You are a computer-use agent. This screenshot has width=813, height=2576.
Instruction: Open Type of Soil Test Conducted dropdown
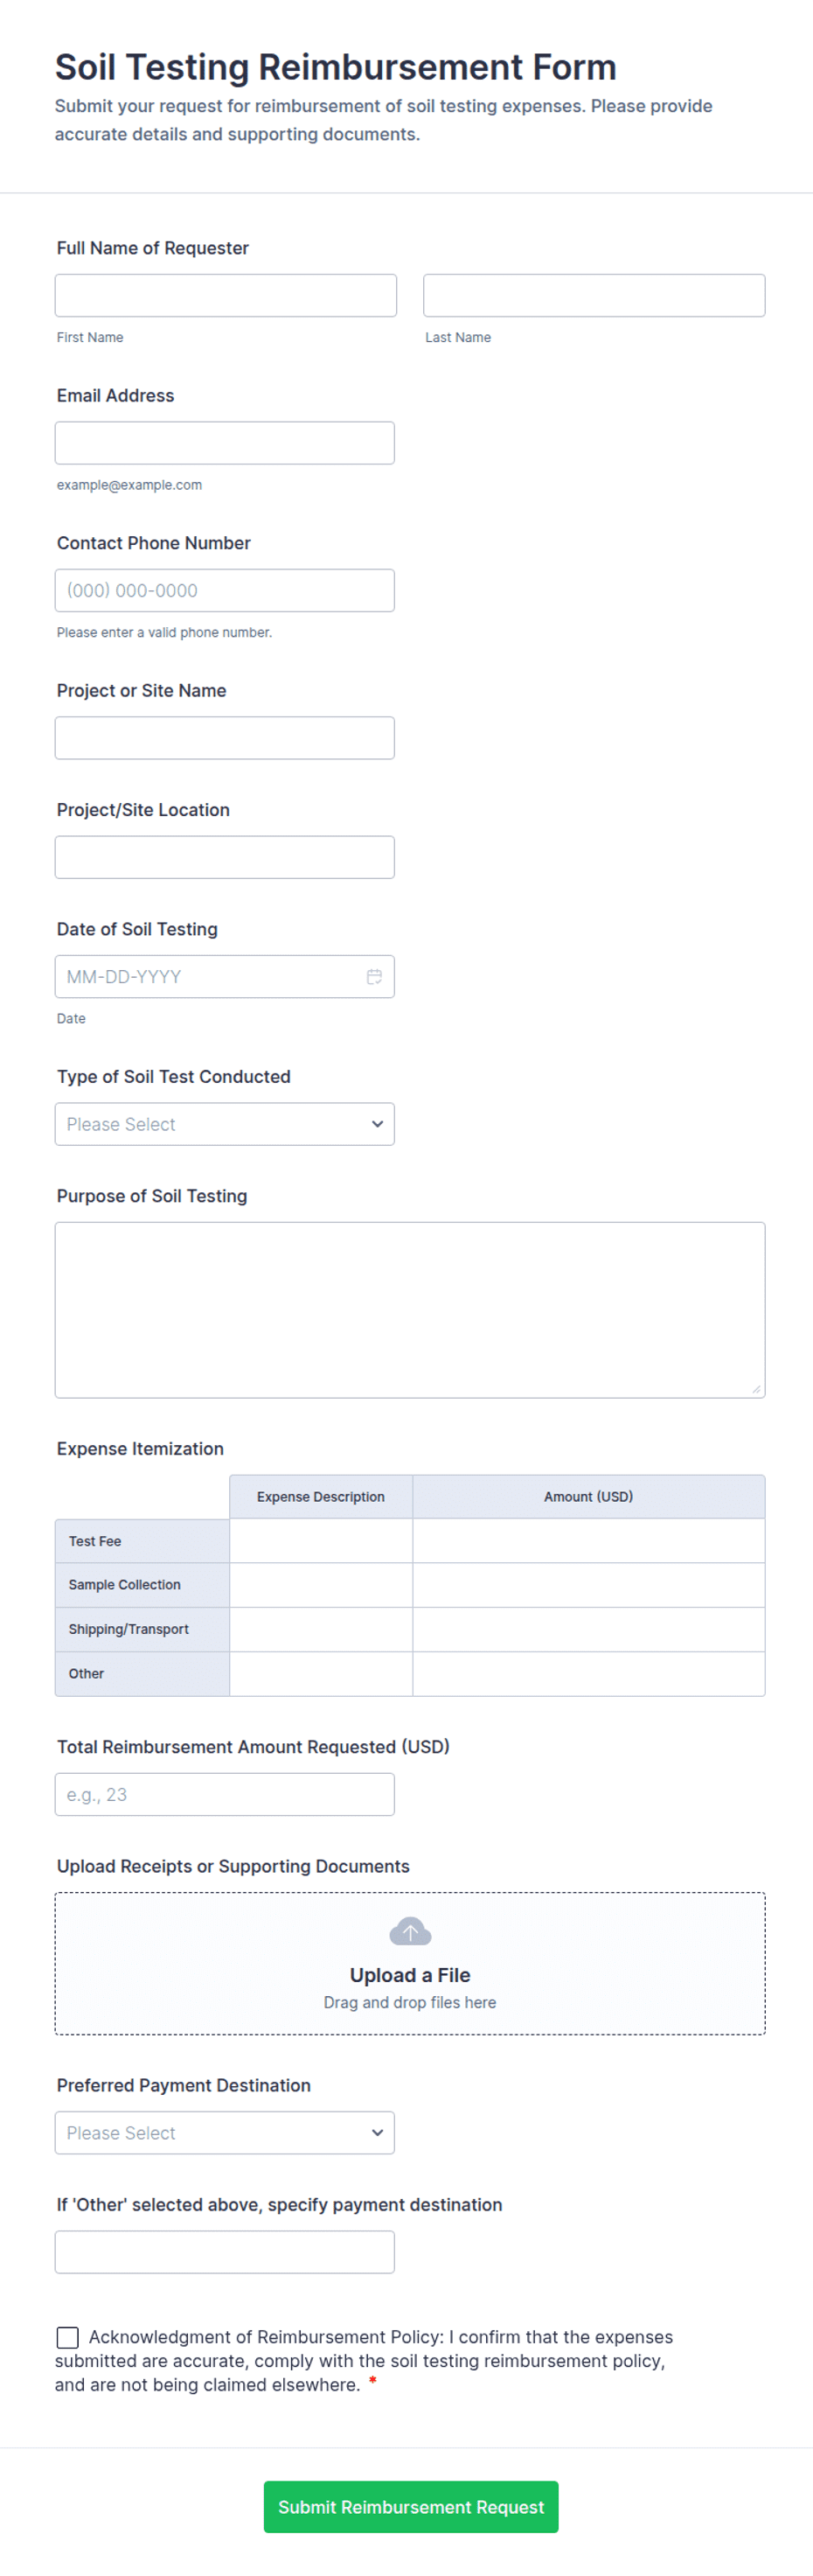click(x=225, y=1124)
